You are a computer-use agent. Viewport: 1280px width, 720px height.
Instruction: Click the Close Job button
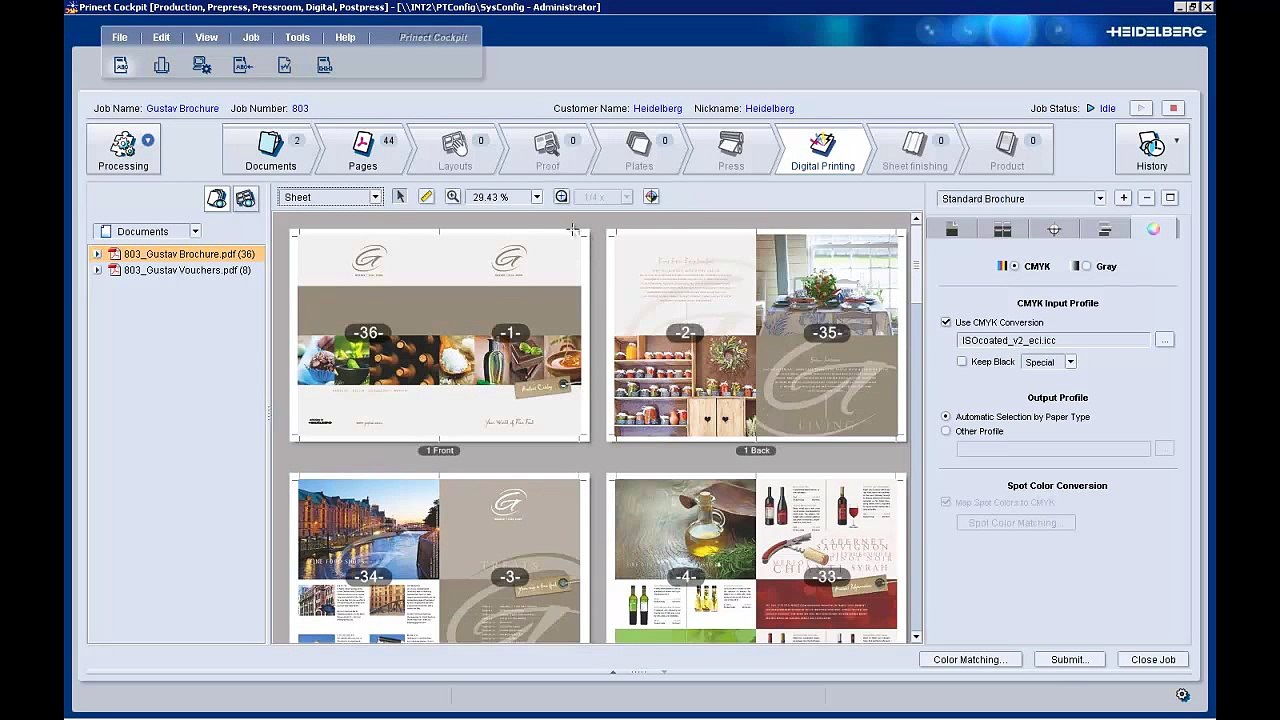tap(1153, 660)
